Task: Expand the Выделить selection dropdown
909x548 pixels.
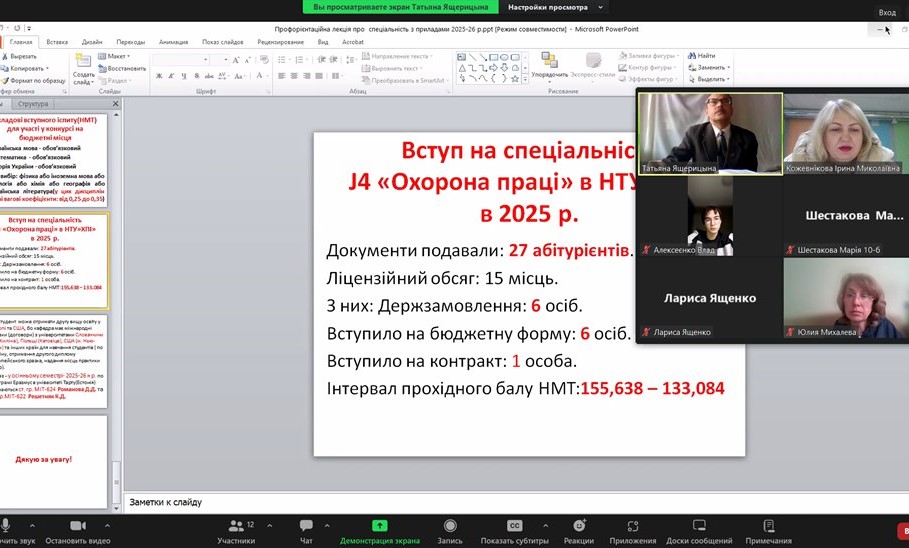Action: [x=710, y=79]
